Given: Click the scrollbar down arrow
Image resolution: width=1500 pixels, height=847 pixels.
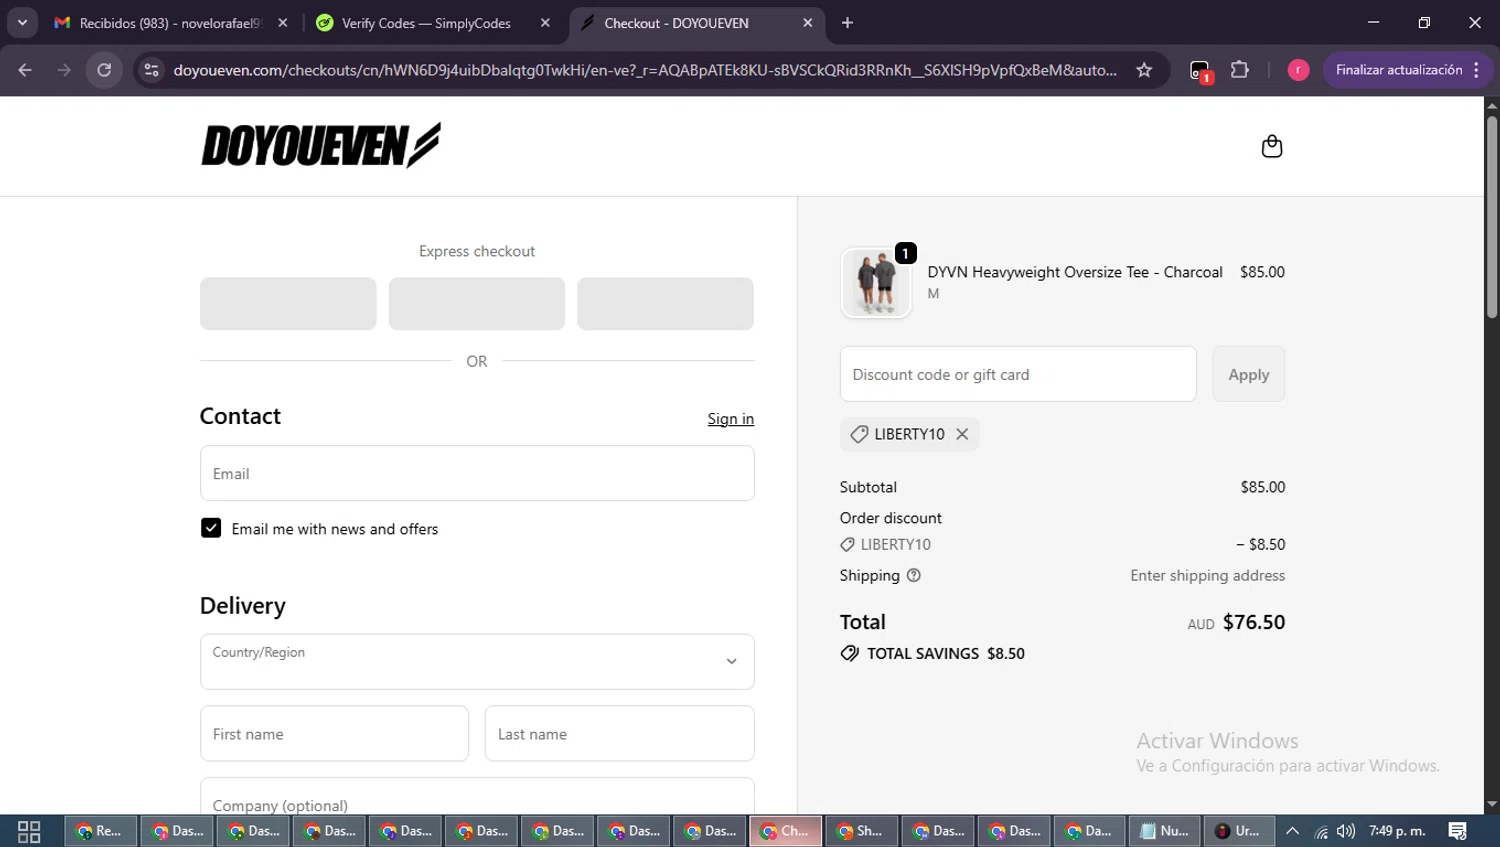Looking at the screenshot, I should (1492, 804).
